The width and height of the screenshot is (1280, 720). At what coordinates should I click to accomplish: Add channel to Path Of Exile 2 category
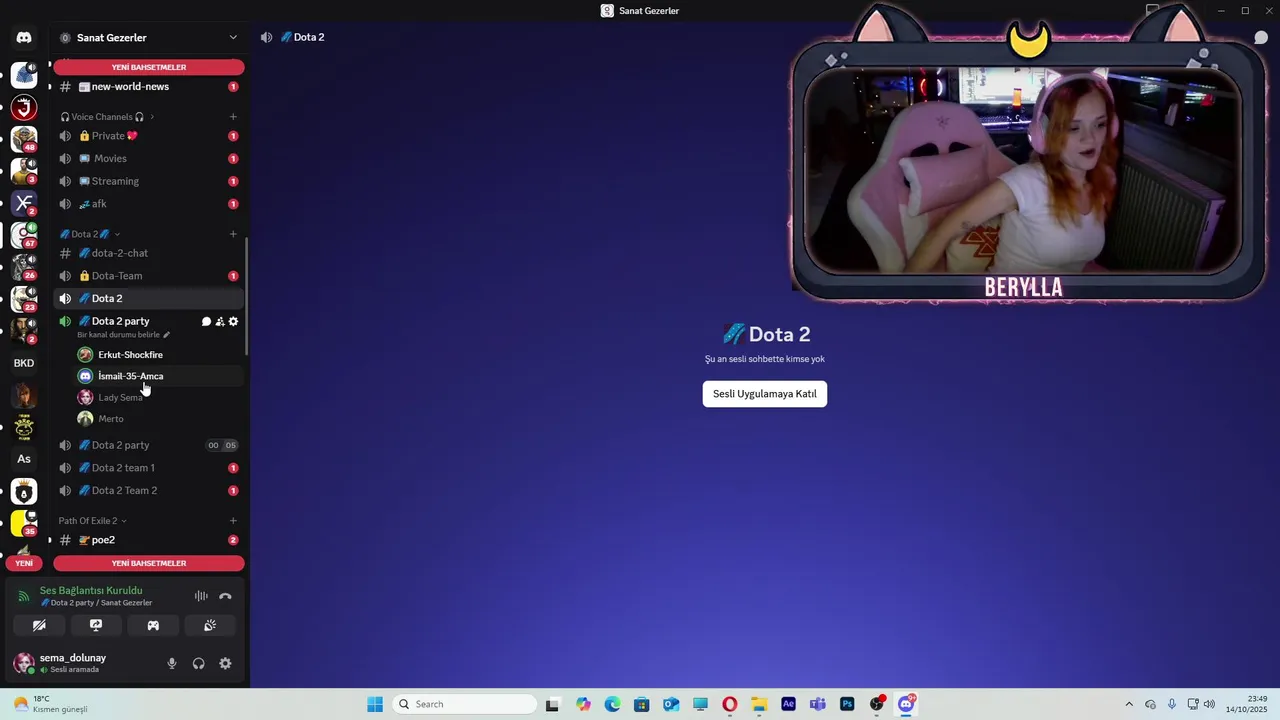click(233, 521)
